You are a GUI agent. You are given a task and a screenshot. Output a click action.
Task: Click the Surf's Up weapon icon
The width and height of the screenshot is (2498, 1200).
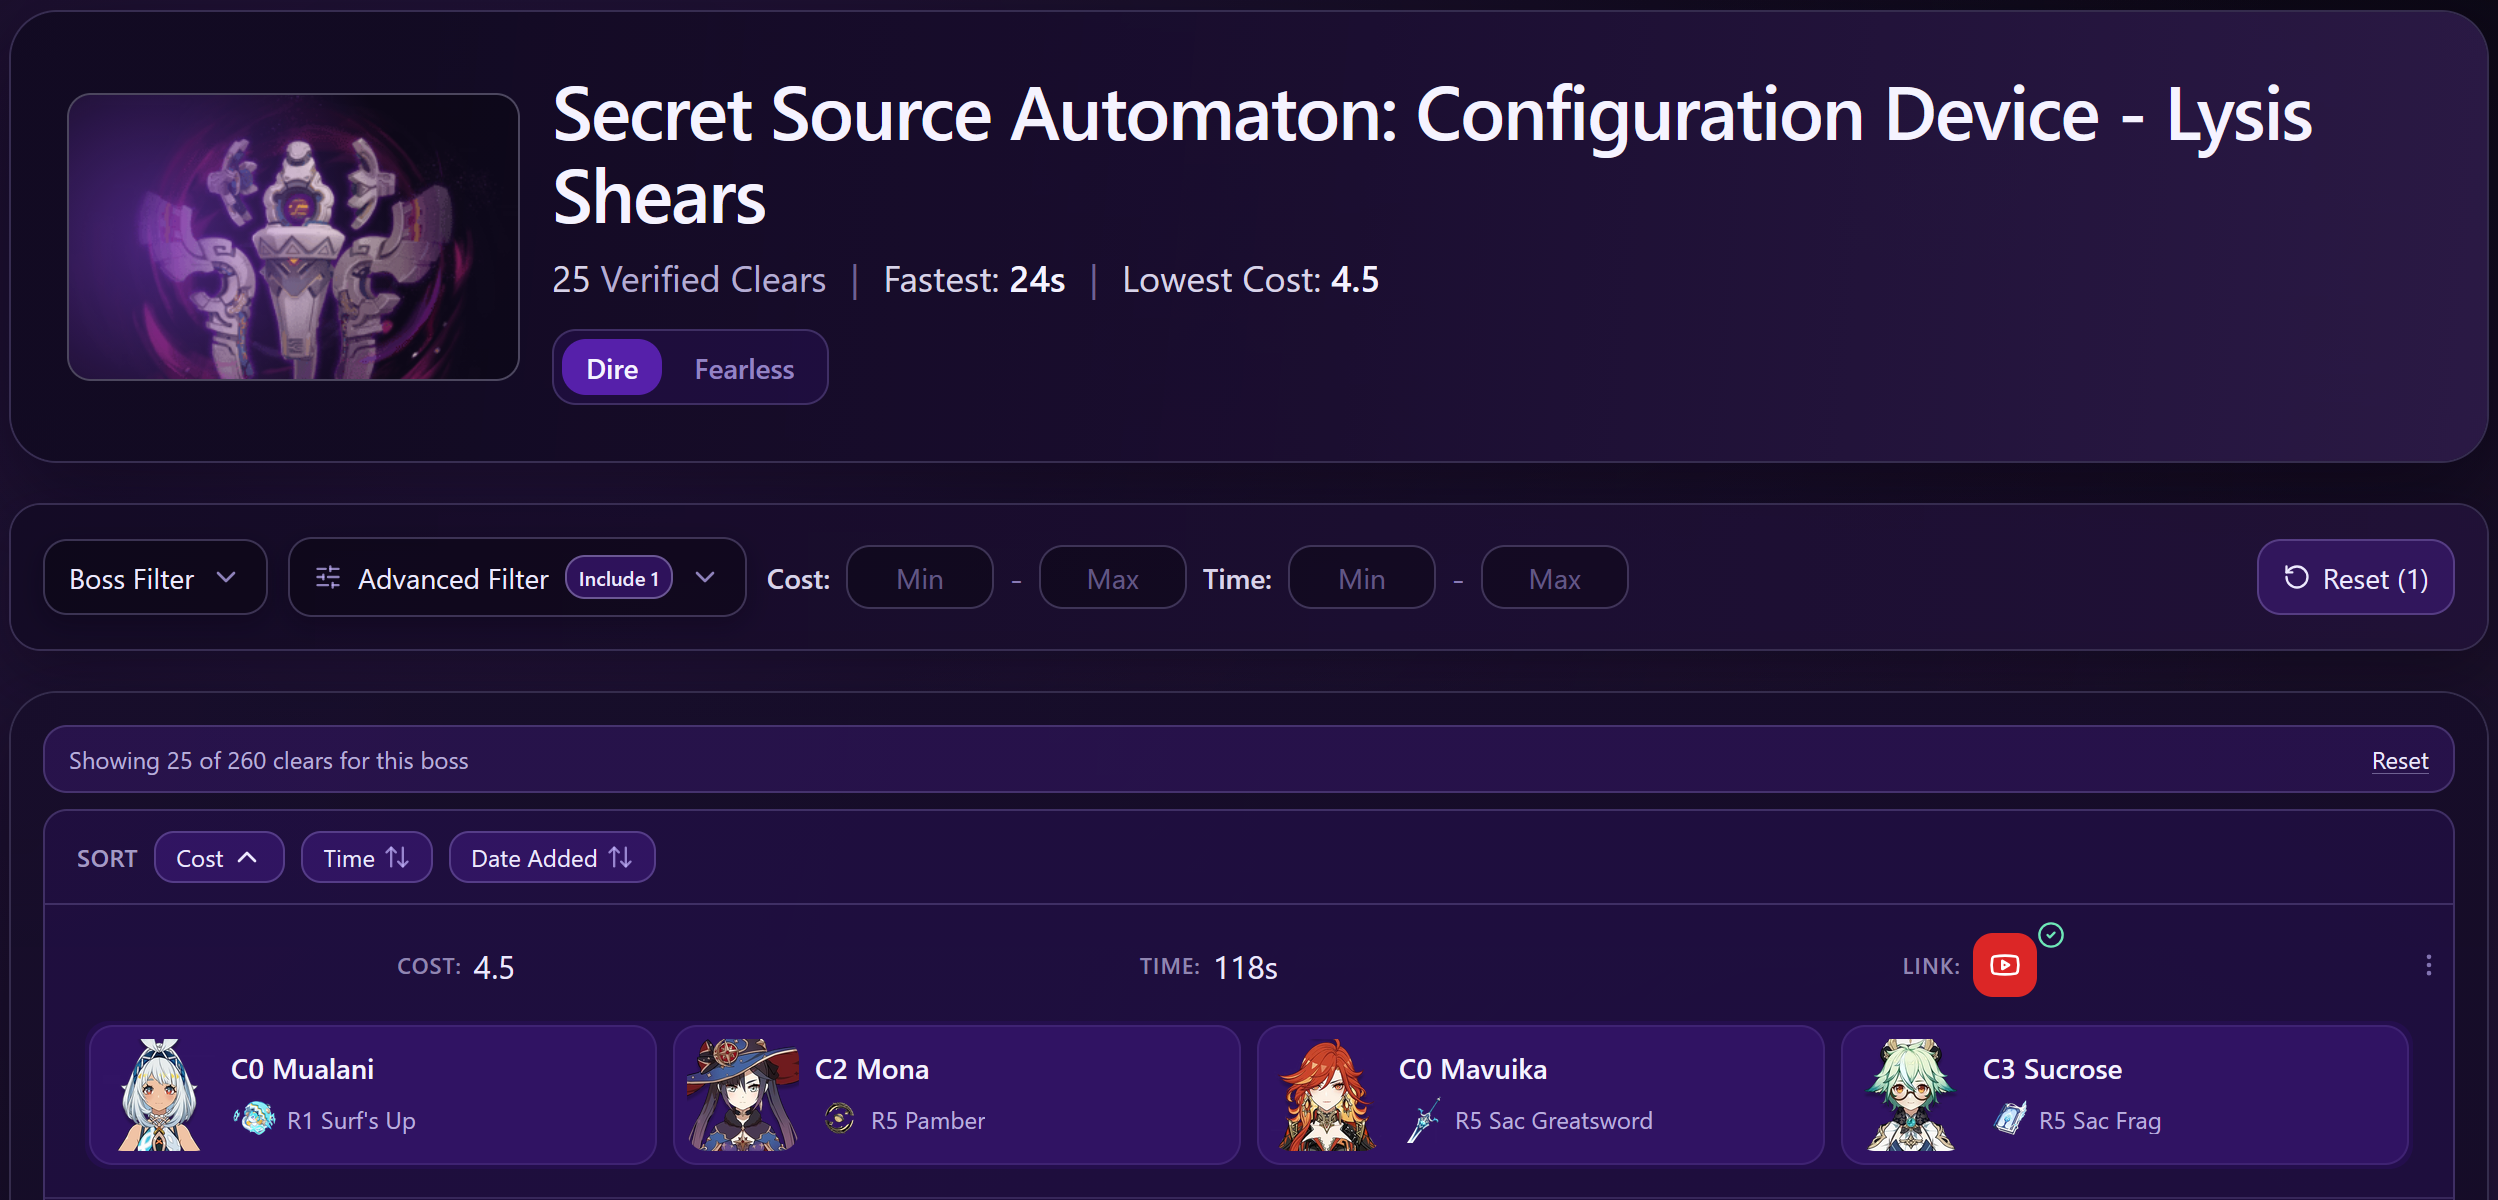coord(255,1120)
